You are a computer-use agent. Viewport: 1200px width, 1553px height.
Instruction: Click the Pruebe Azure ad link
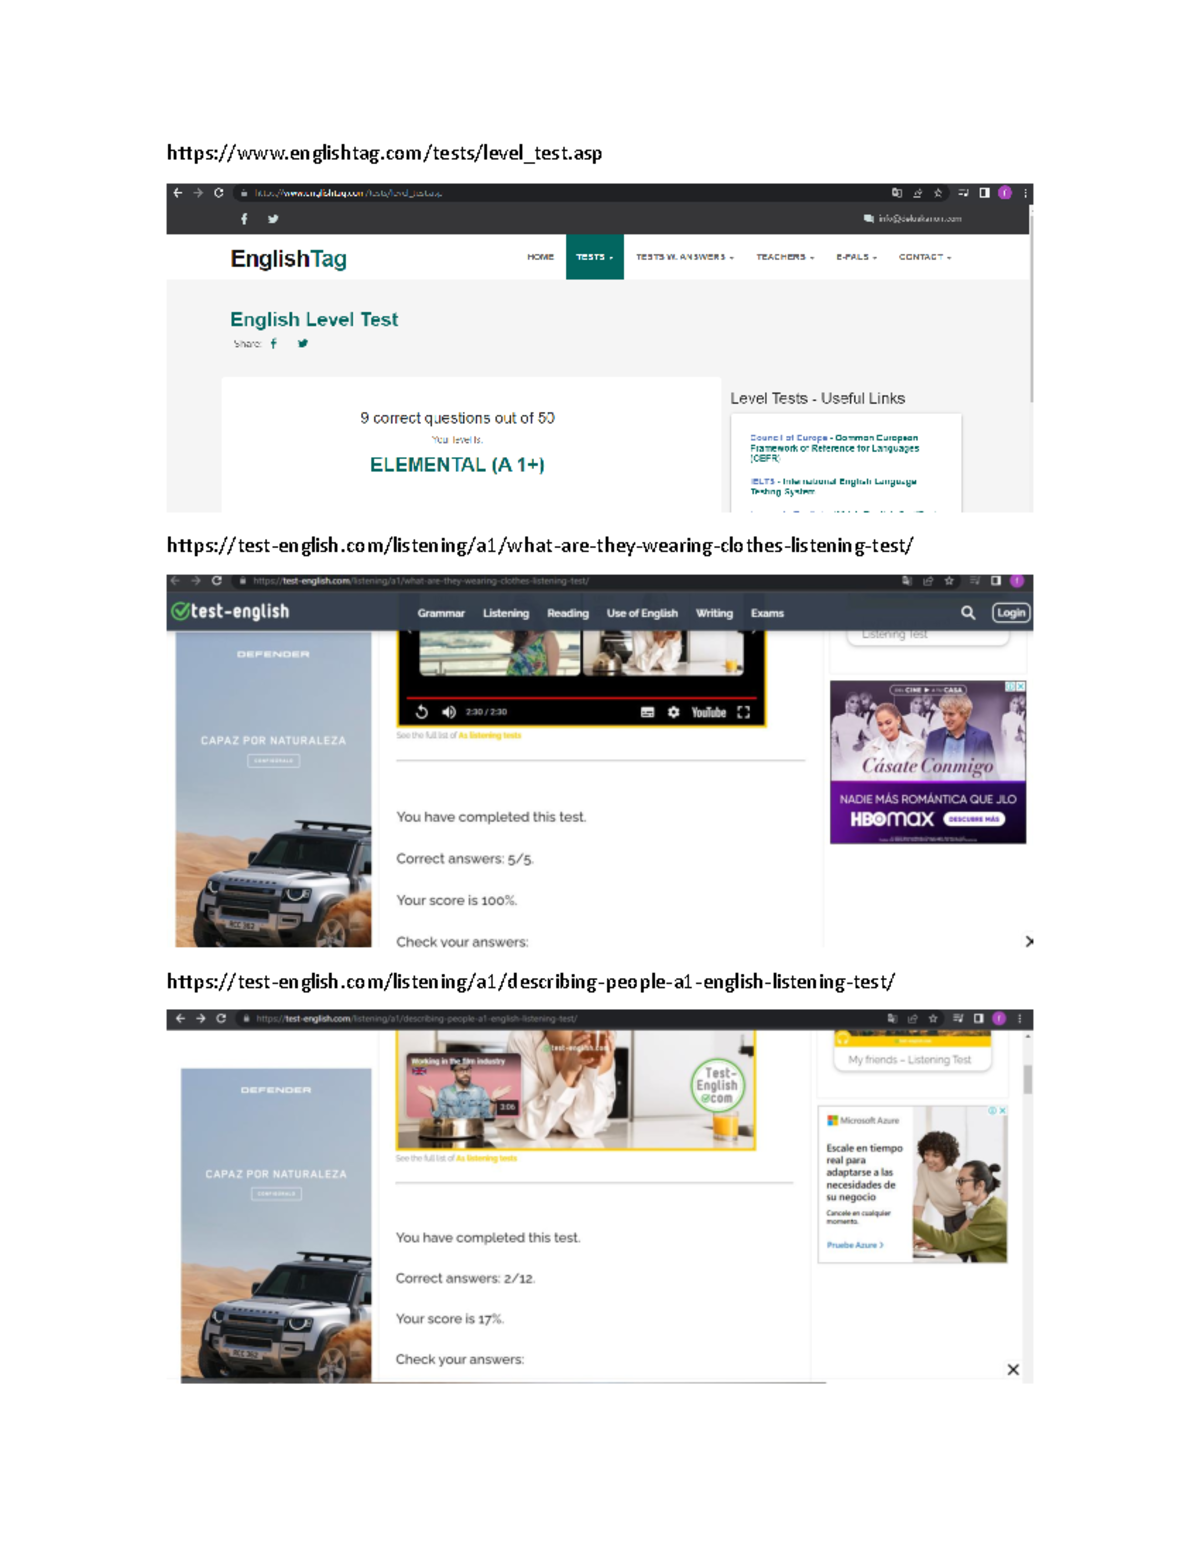[854, 1245]
